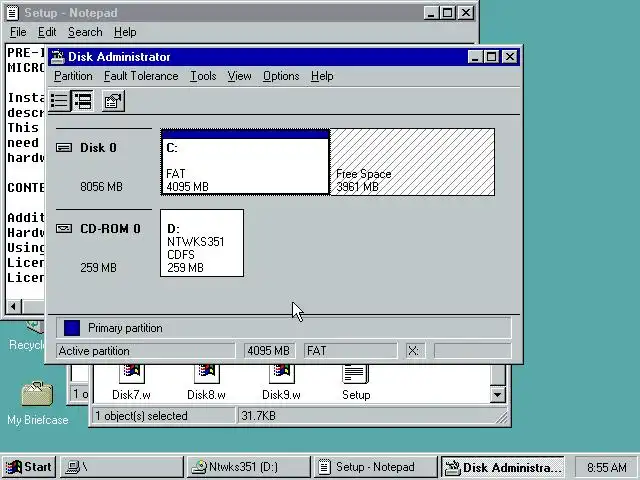The width and height of the screenshot is (640, 480).
Task: Select the Disk9.w file icon
Action: click(281, 373)
